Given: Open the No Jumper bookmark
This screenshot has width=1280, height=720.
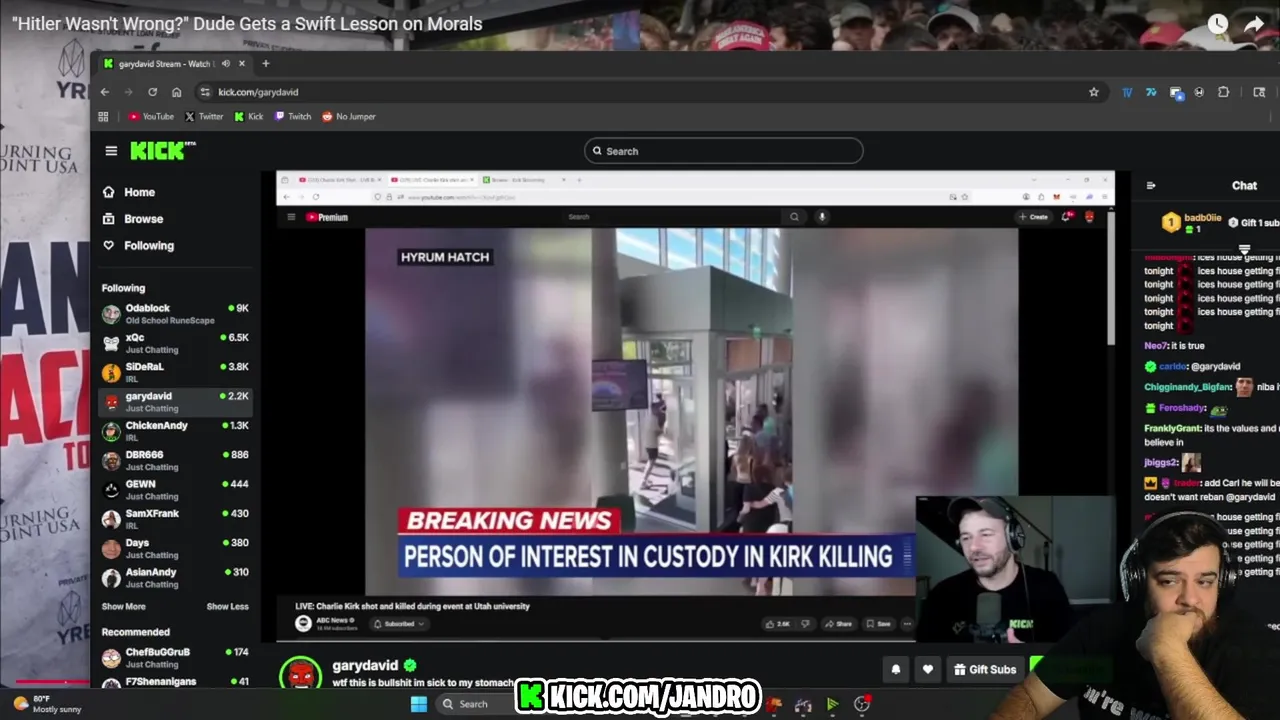Looking at the screenshot, I should pyautogui.click(x=348, y=117).
